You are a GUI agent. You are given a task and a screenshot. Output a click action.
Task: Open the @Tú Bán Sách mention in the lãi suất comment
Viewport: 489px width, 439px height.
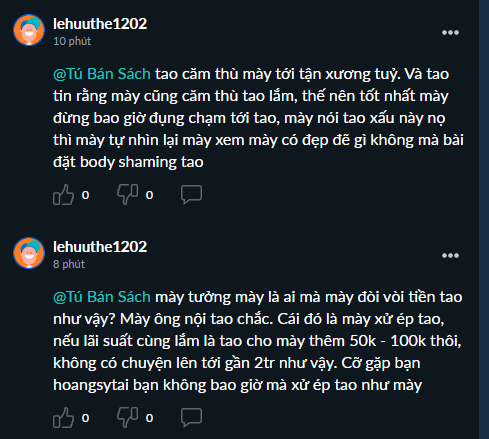(x=102, y=297)
